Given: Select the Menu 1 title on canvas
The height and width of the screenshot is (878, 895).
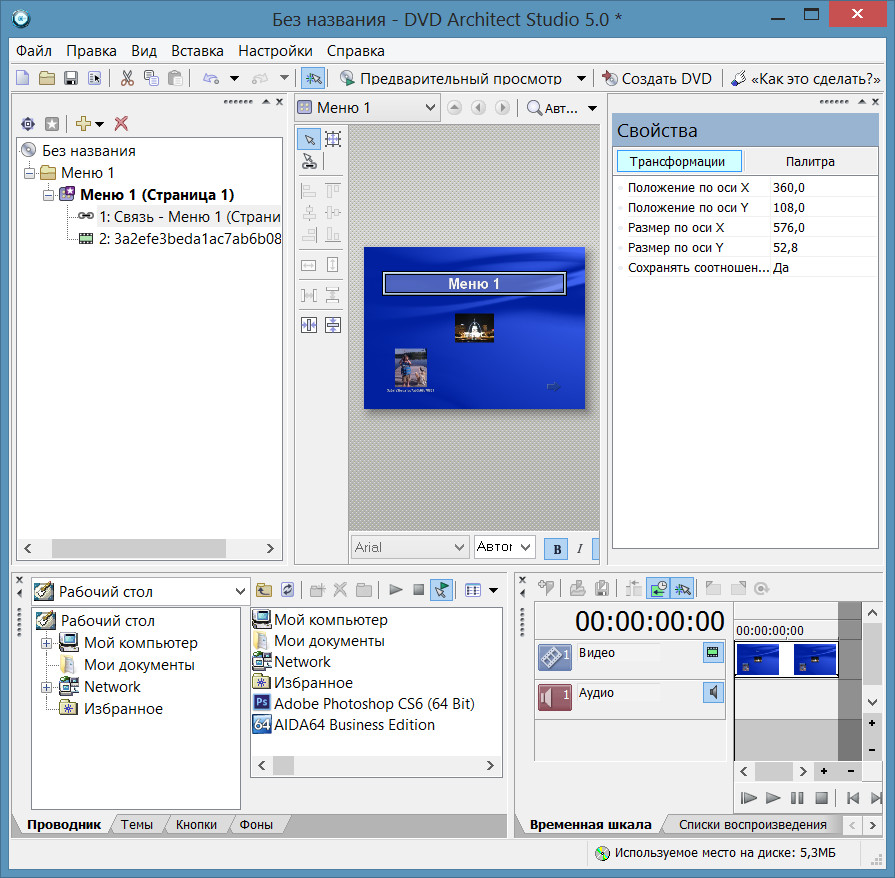Looking at the screenshot, I should [474, 284].
